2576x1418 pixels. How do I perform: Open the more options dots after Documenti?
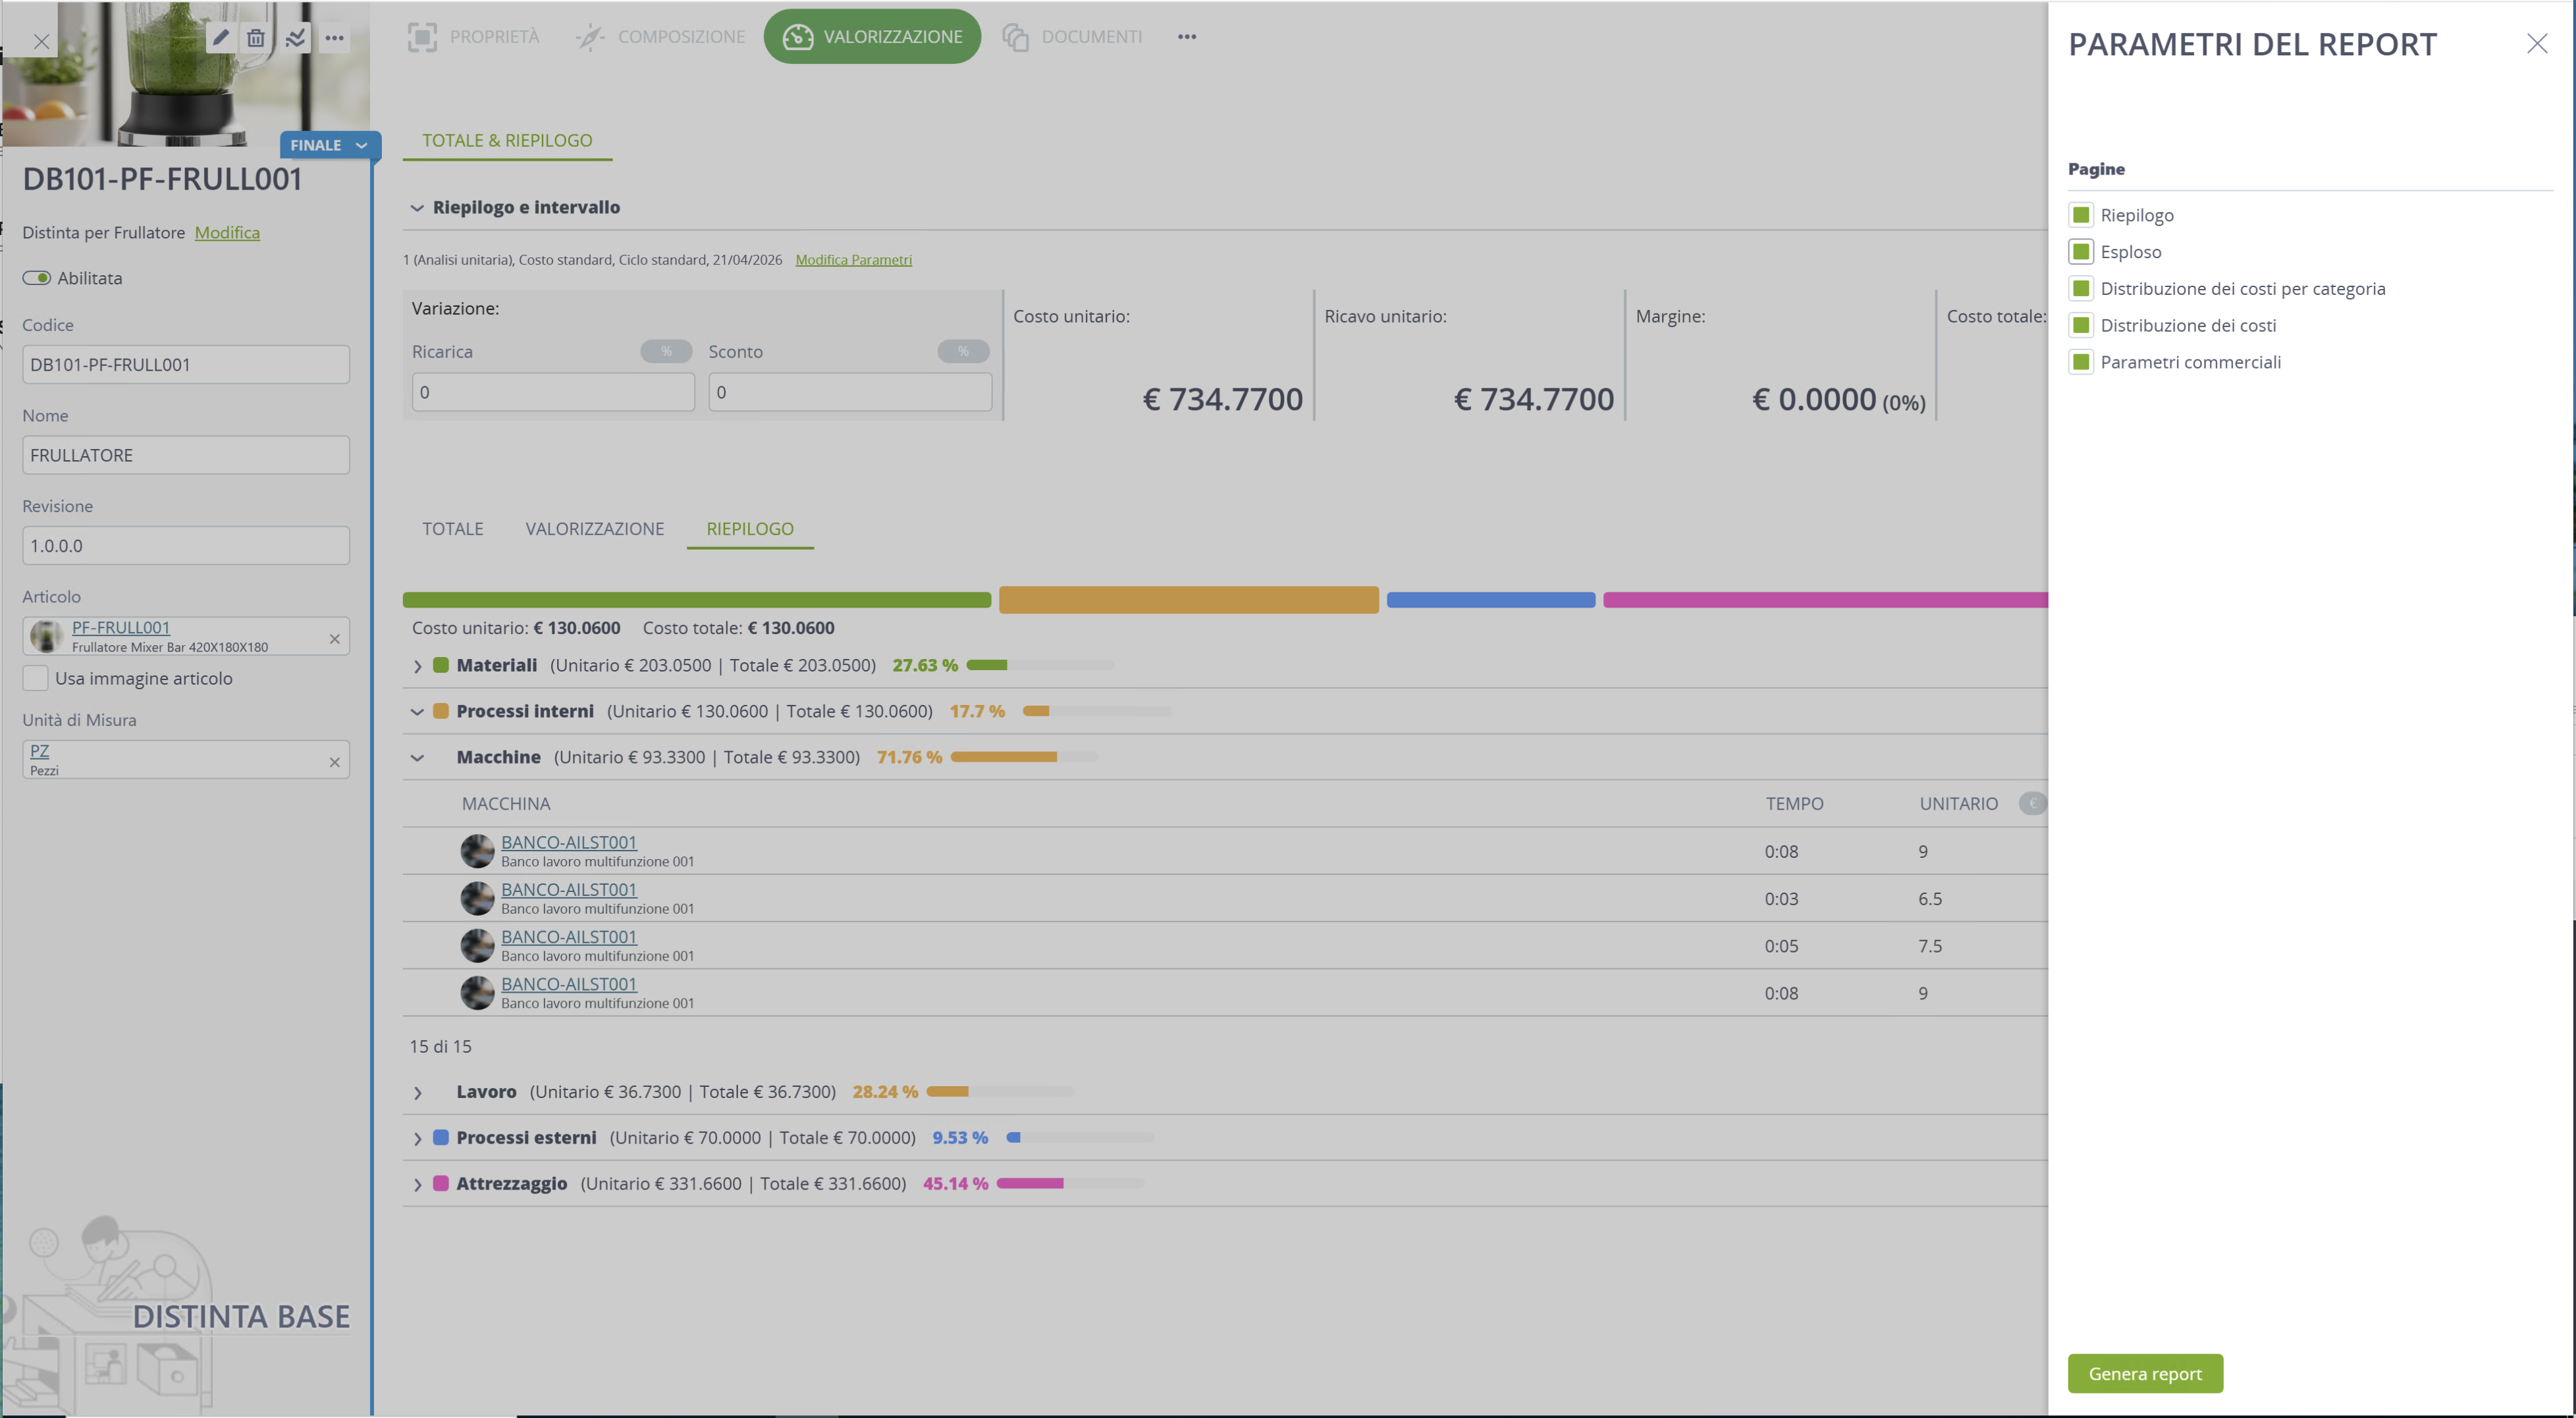coord(1186,37)
